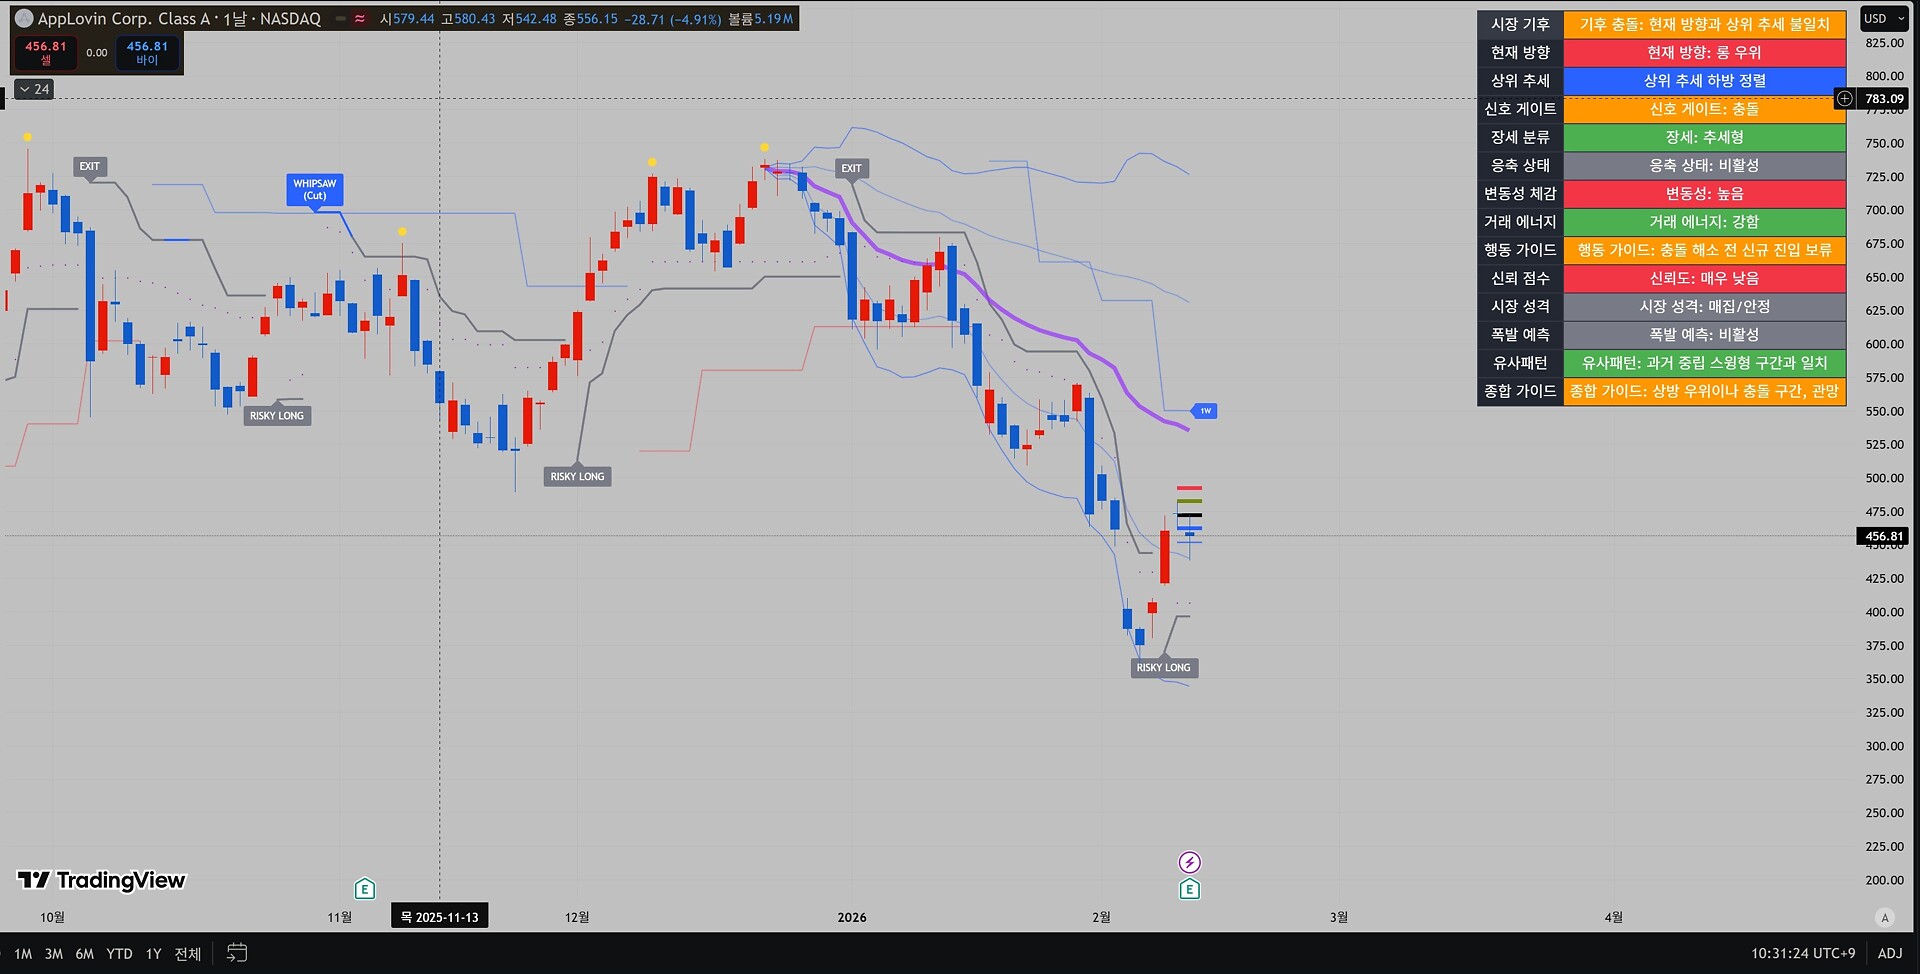Click the 응축 상태: 비활성 cell
1920x974 pixels.
(1704, 165)
